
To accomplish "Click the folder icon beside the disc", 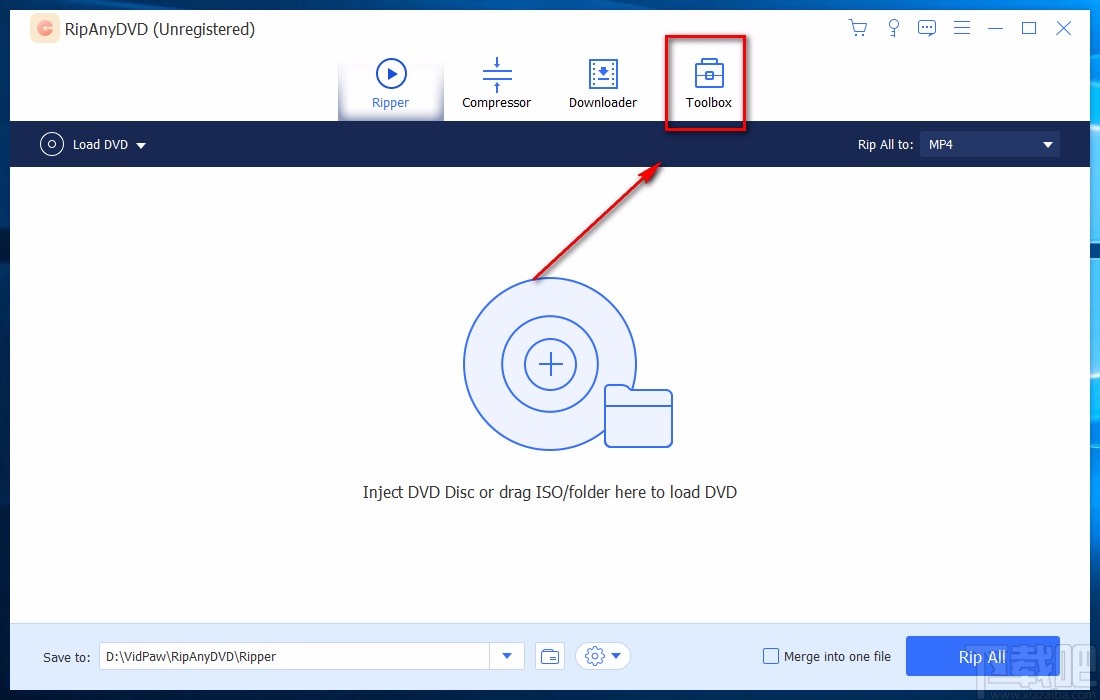I will [x=638, y=416].
